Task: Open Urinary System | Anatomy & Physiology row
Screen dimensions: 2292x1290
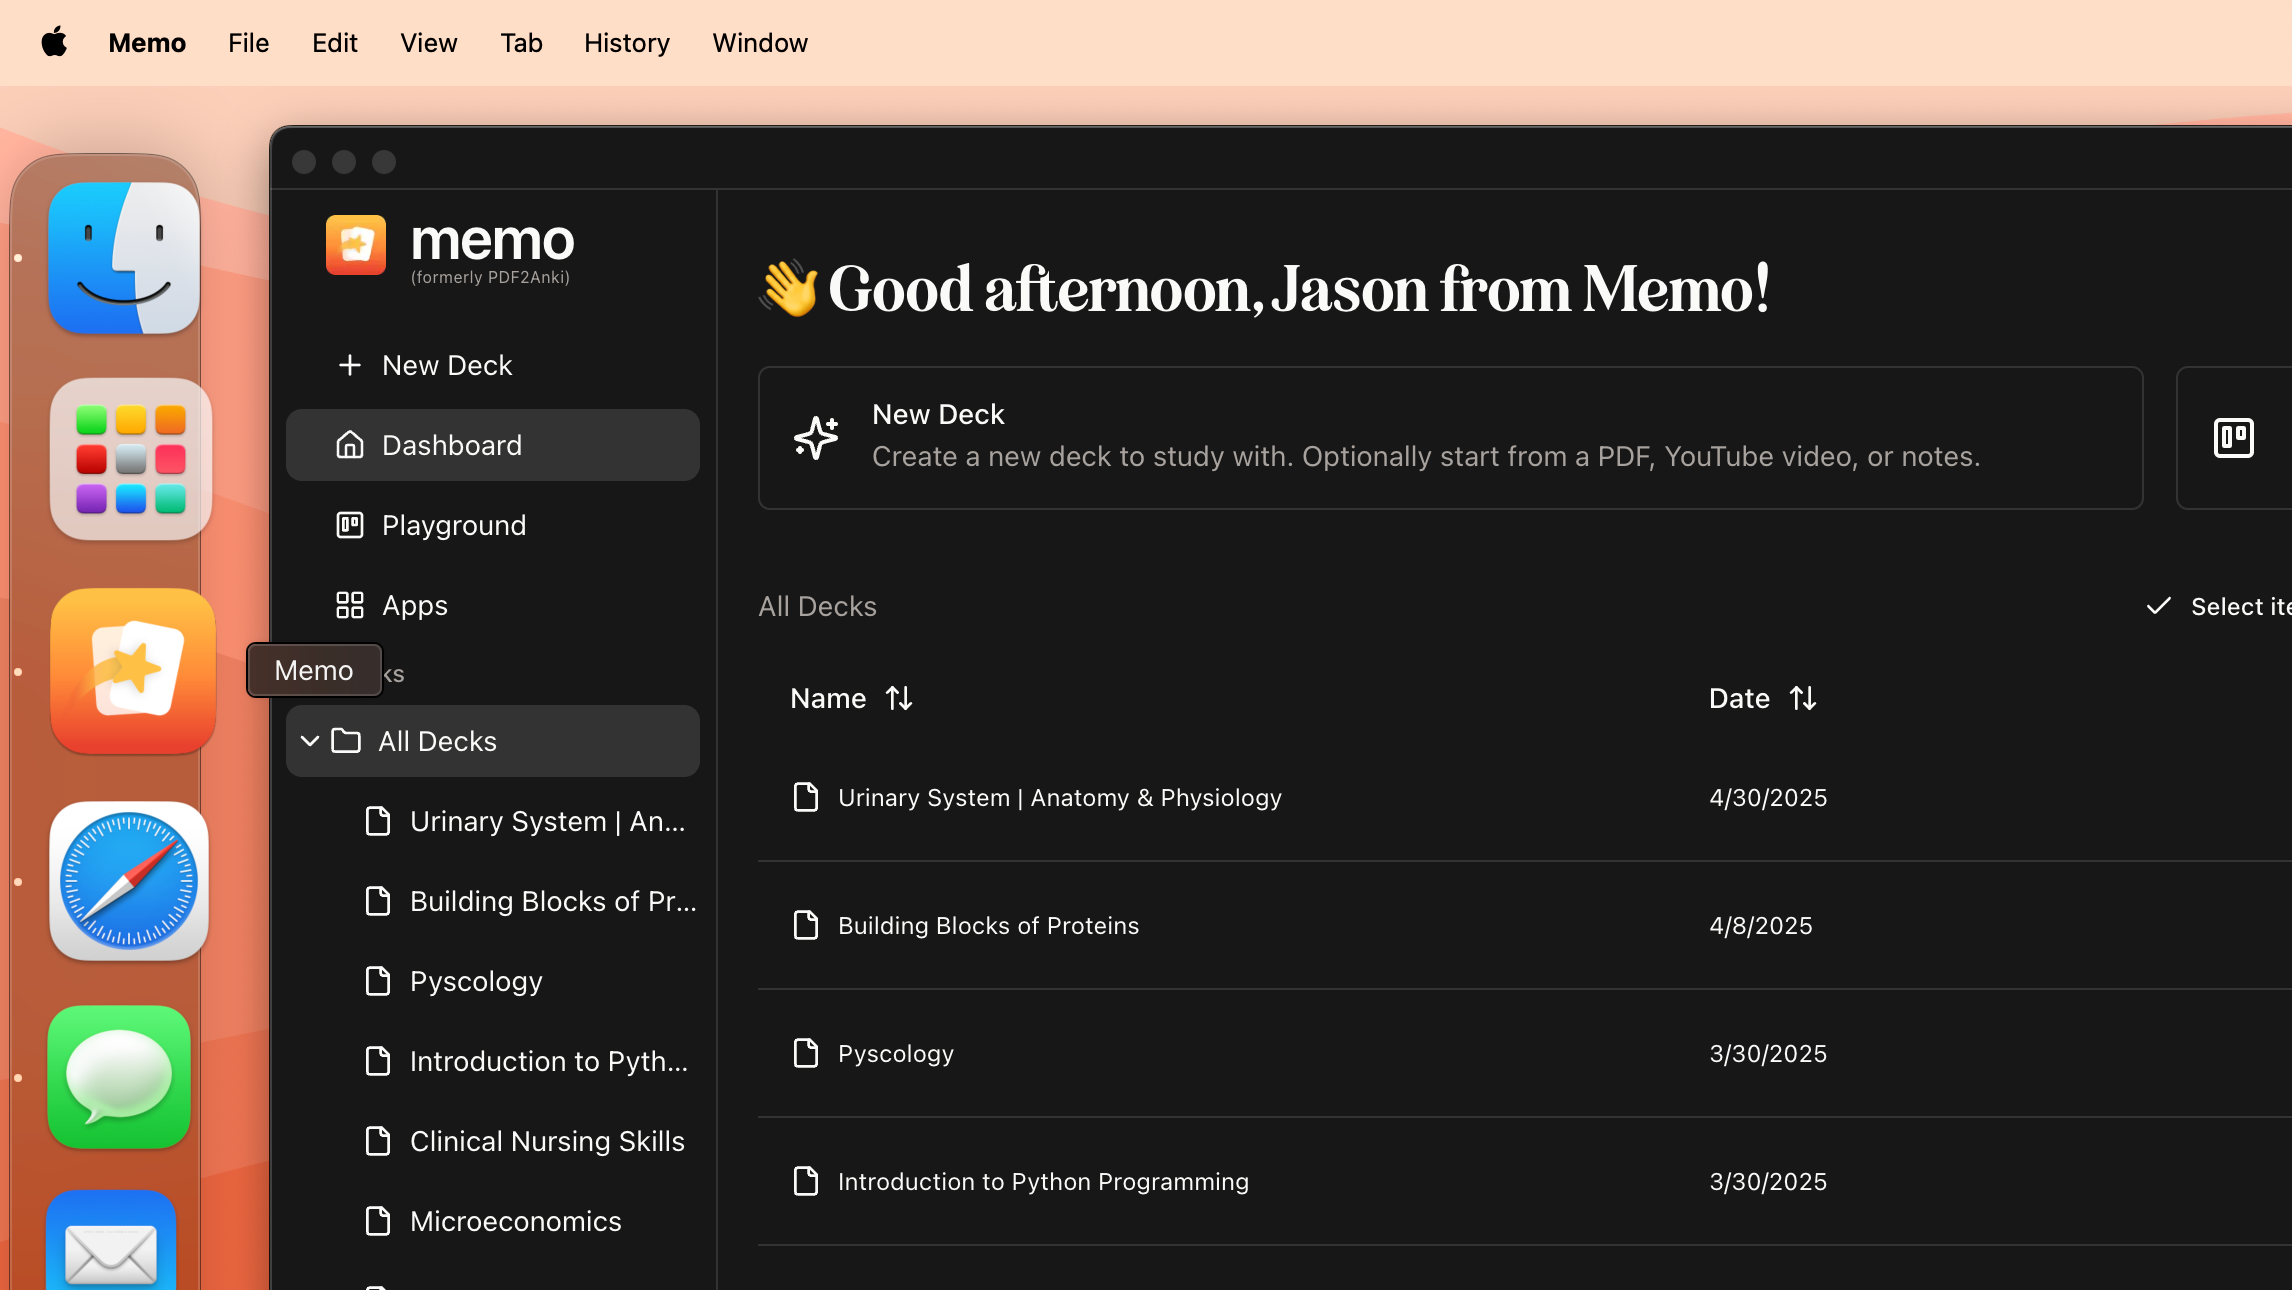Action: [1524, 797]
